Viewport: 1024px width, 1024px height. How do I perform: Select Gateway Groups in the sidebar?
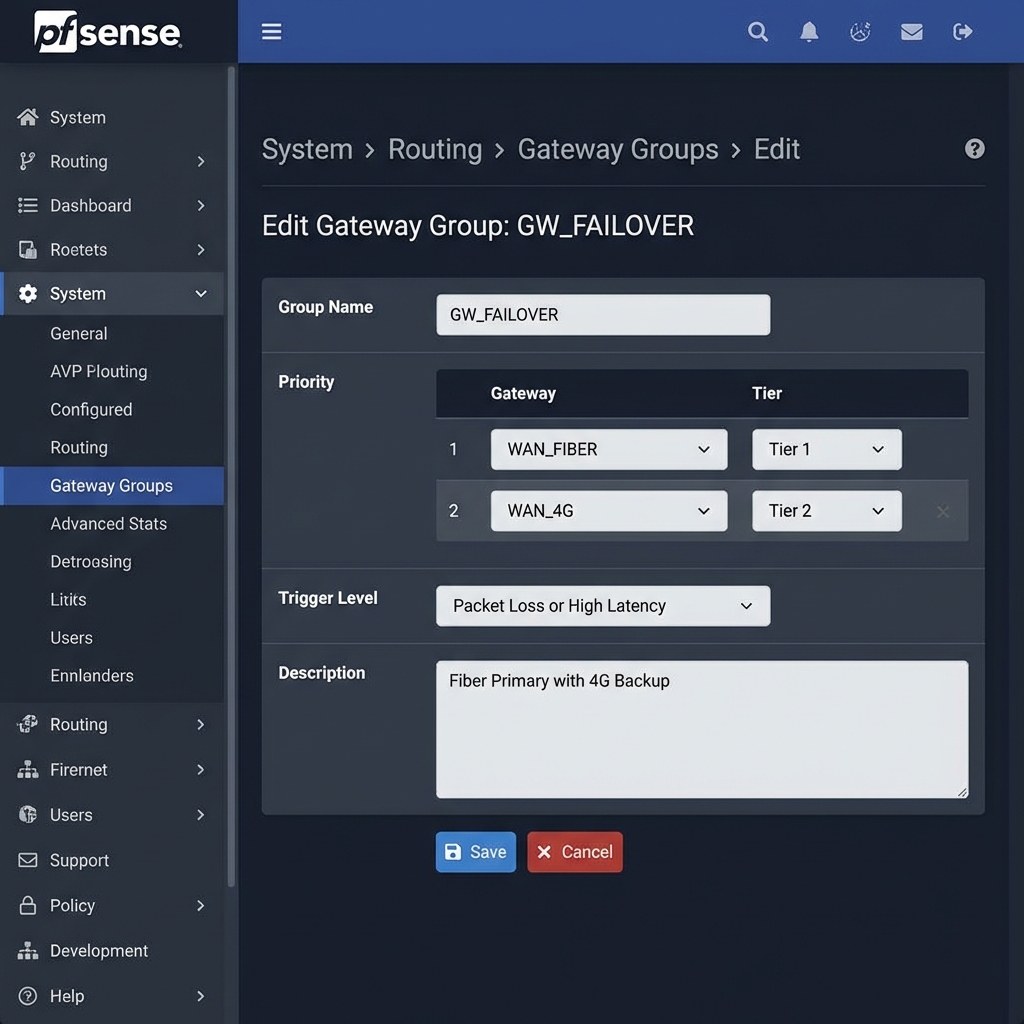[x=112, y=486]
